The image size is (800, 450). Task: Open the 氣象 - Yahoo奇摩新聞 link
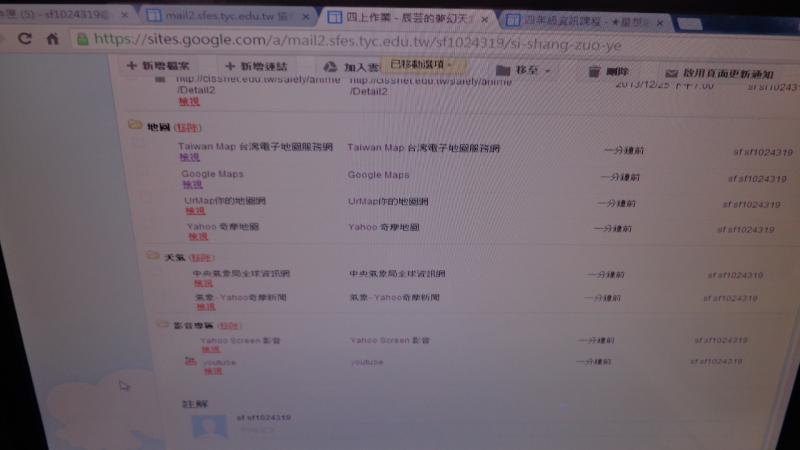[241, 297]
